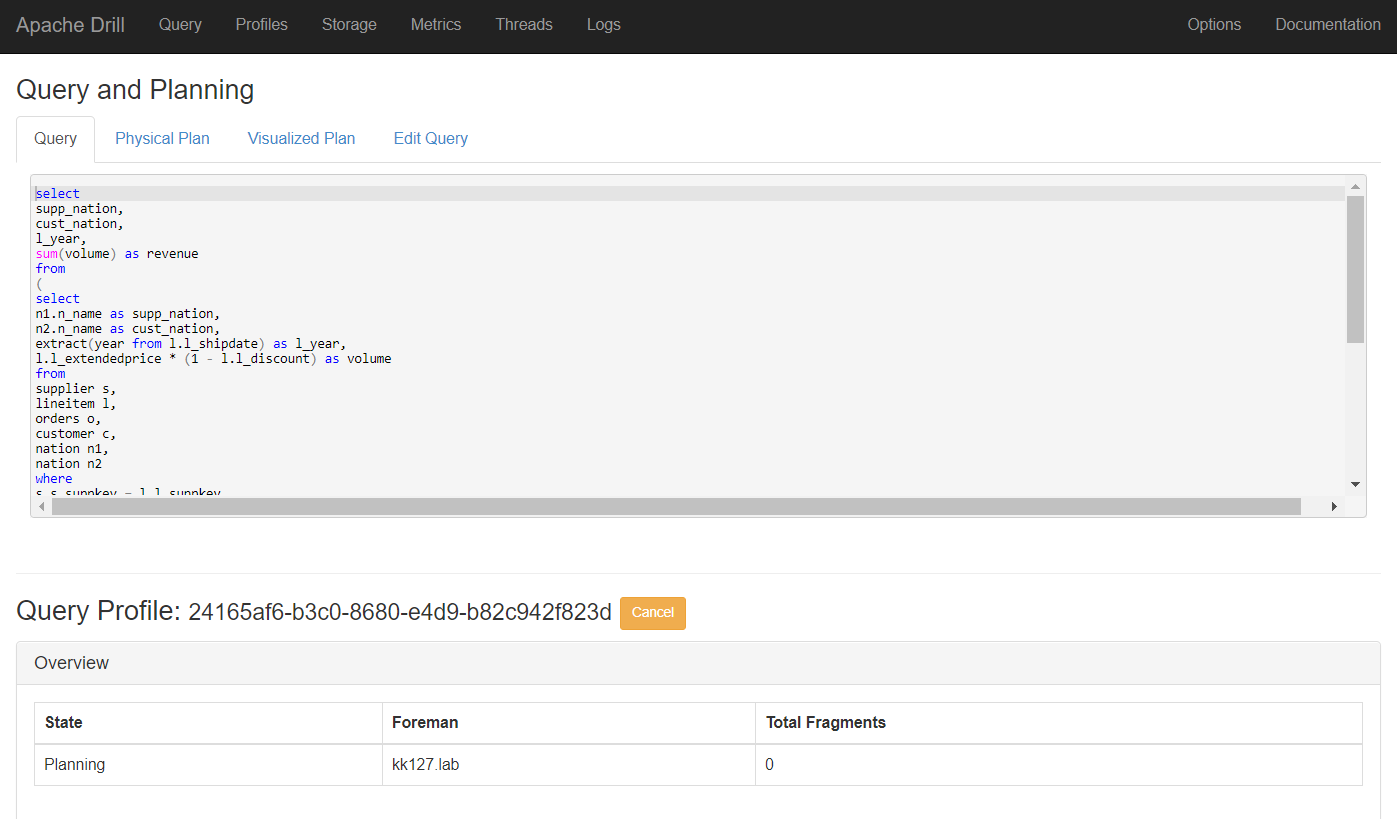Click the 'where' keyword line
The image size is (1397, 819).
point(54,479)
